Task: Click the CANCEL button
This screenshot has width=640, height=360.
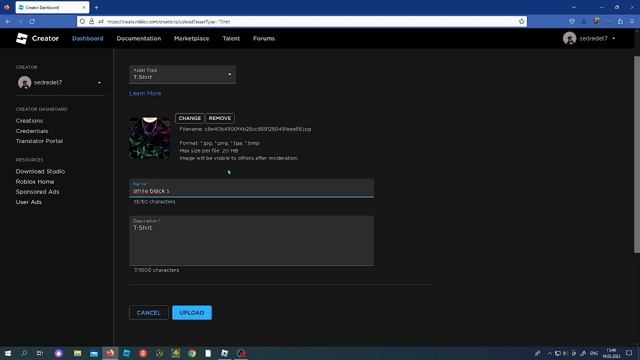Action: click(x=149, y=313)
